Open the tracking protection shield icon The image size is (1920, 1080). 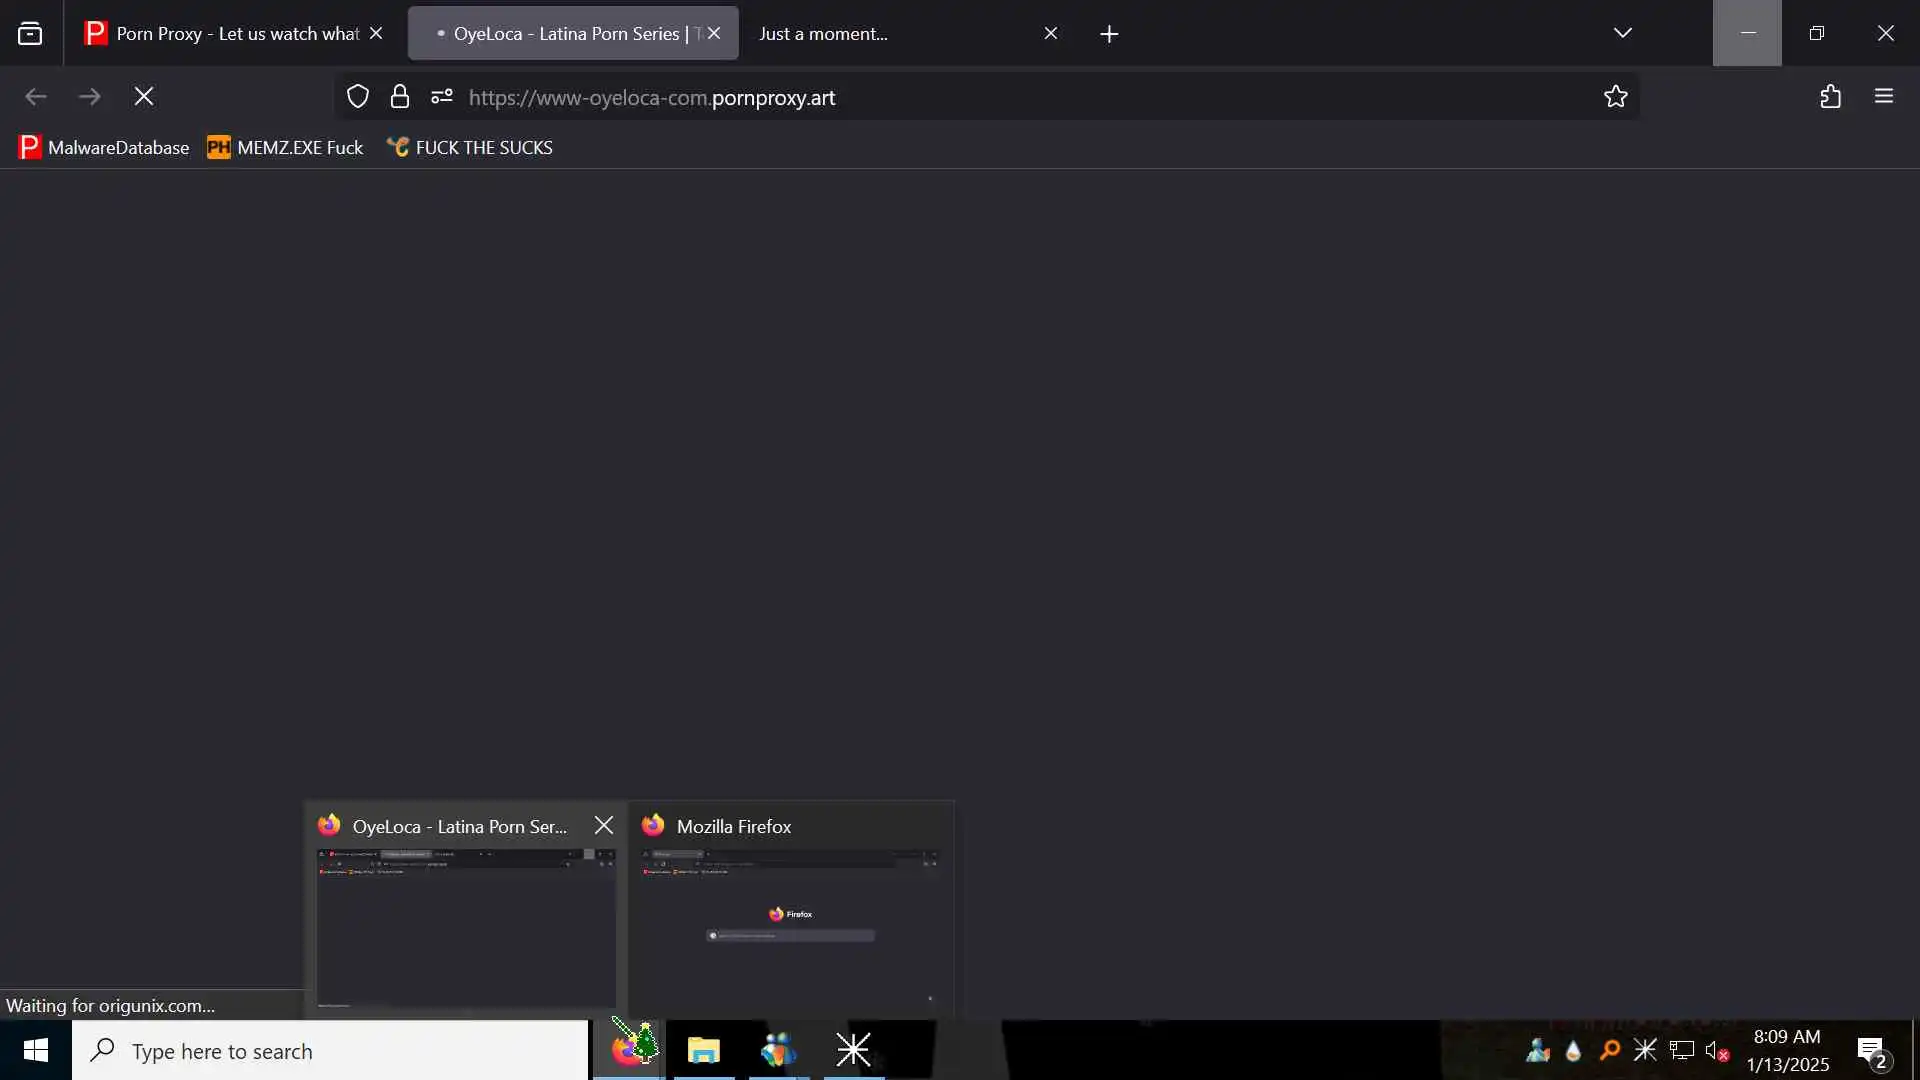358,97
